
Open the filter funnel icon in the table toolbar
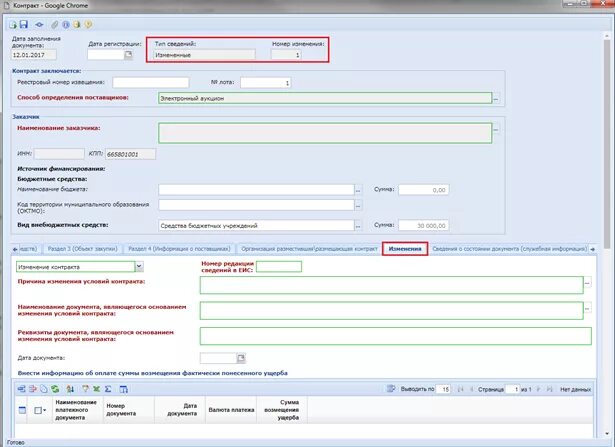click(85, 389)
